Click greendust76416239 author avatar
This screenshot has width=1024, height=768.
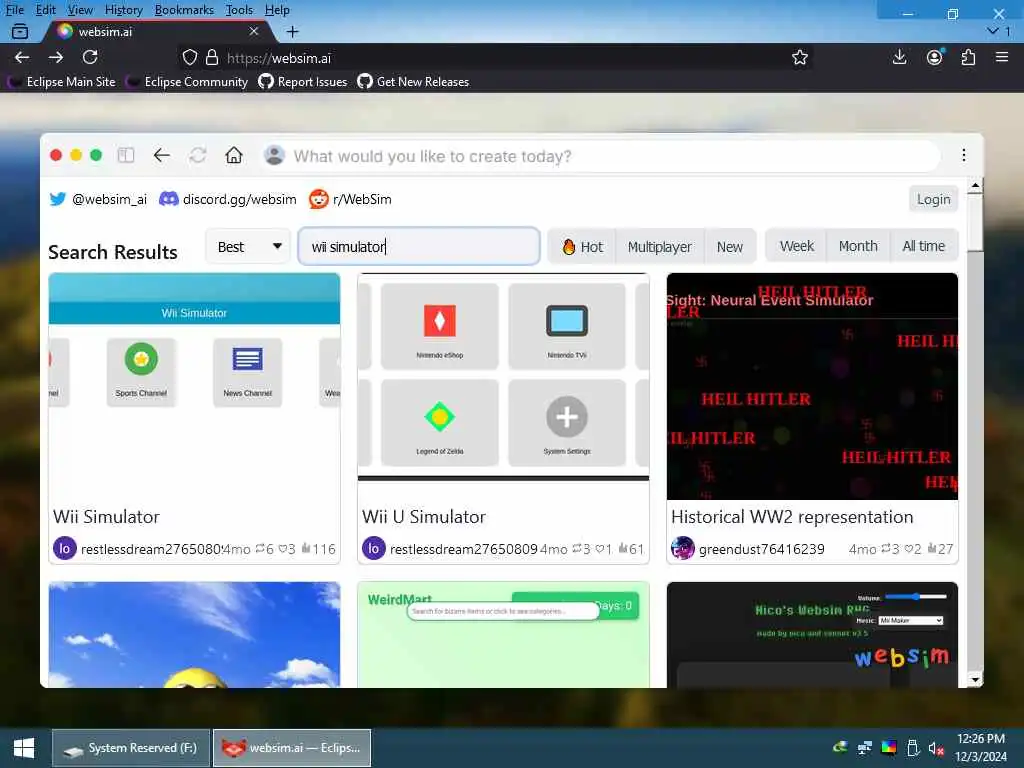[682, 549]
